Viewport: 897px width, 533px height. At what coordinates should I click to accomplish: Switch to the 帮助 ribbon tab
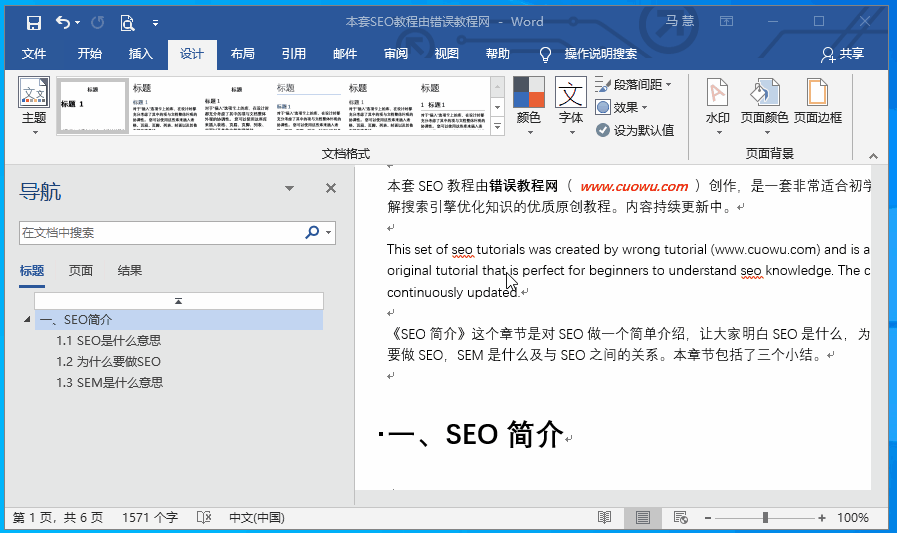[498, 54]
